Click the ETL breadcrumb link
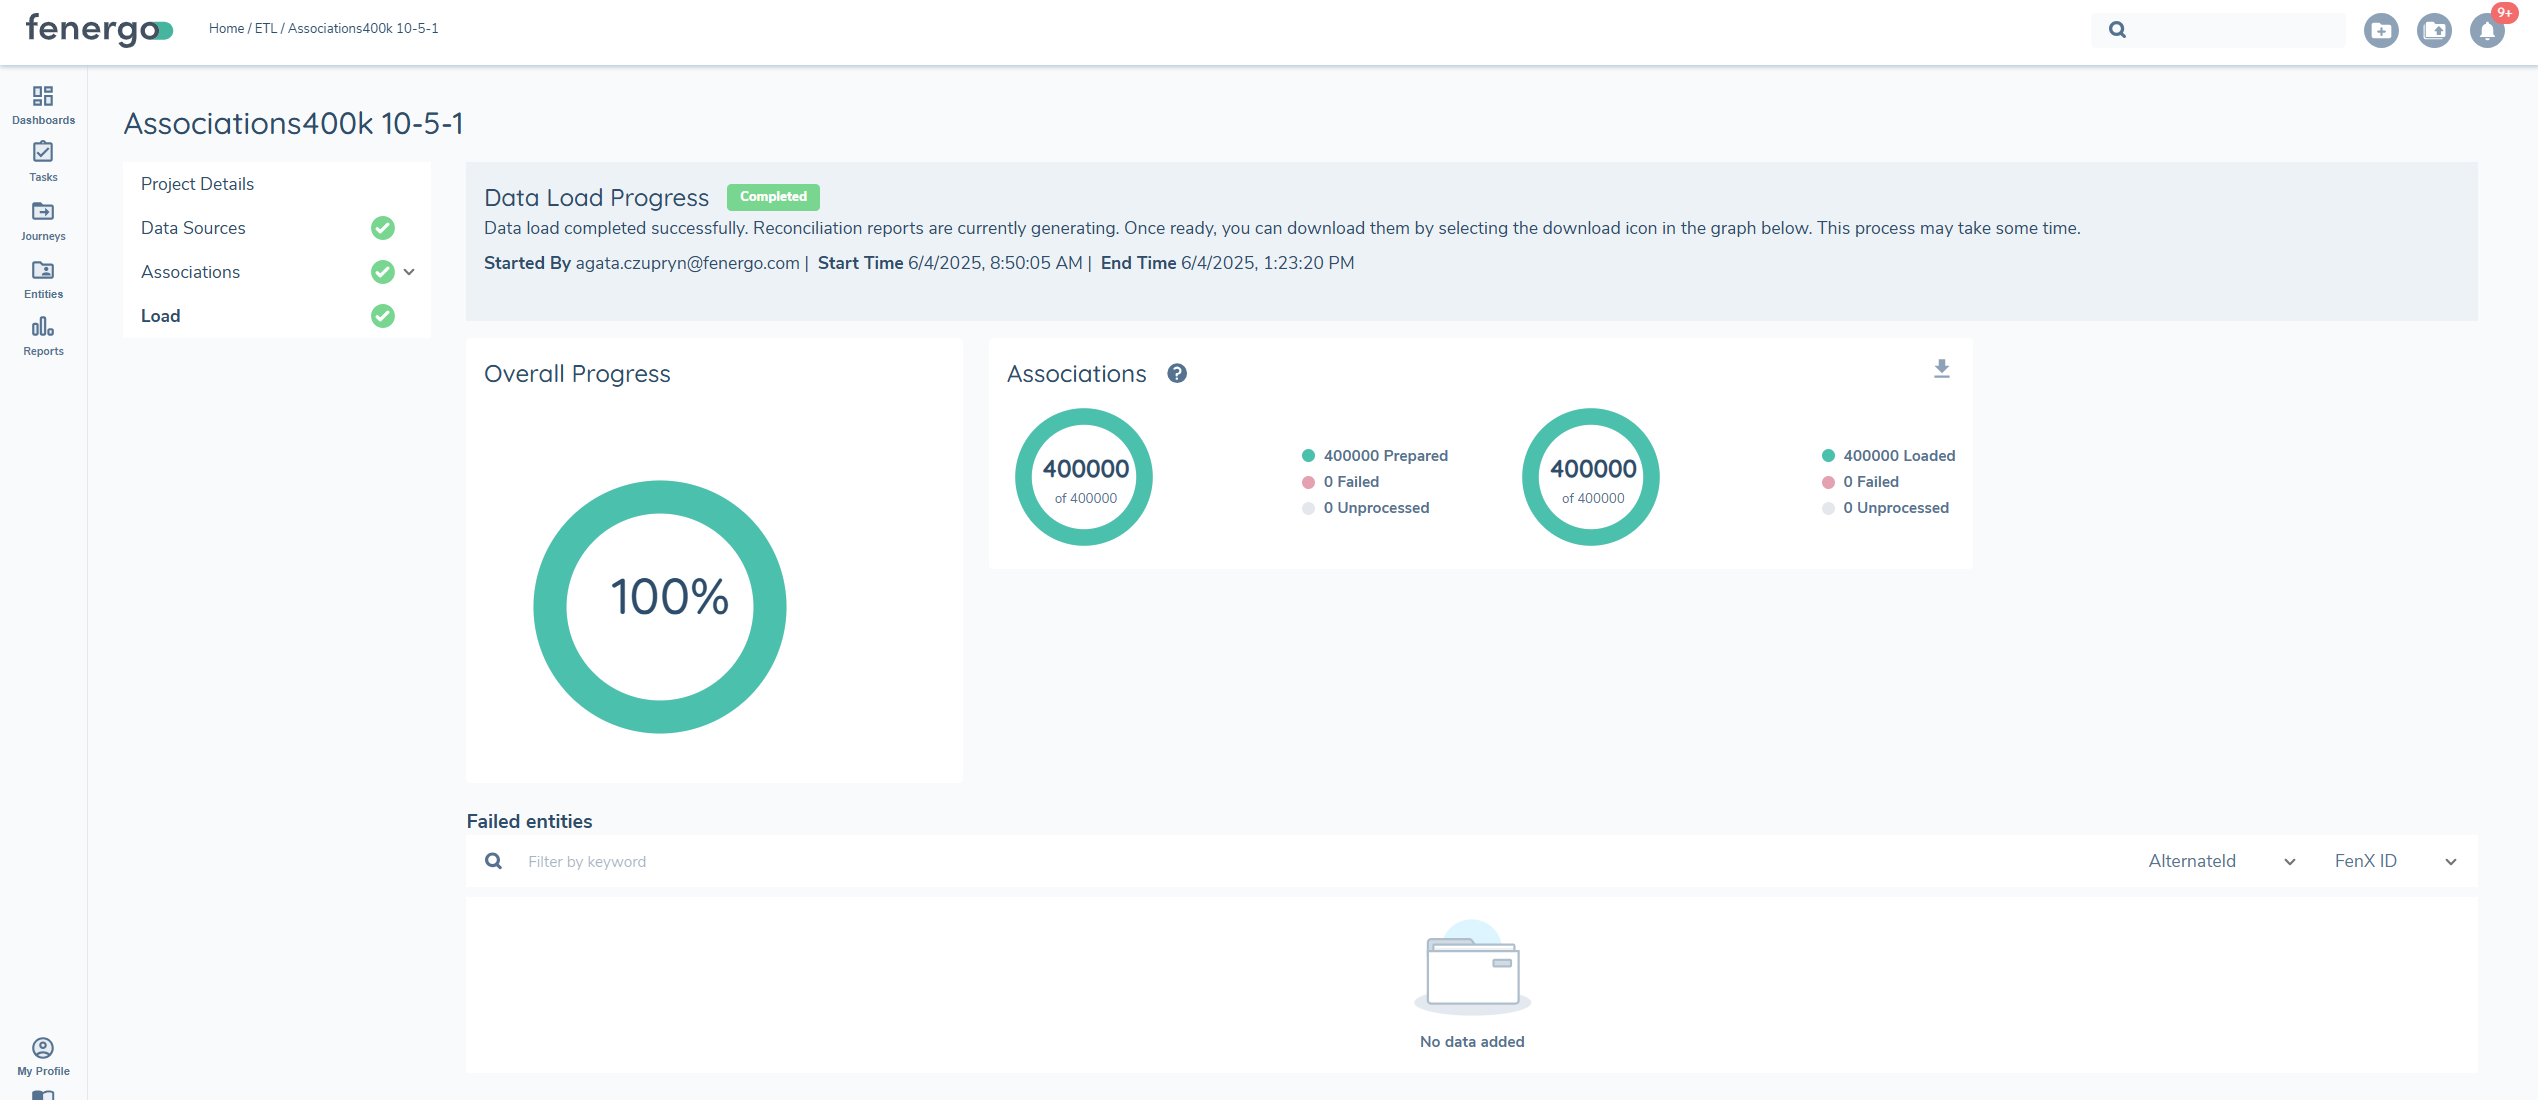 [265, 28]
